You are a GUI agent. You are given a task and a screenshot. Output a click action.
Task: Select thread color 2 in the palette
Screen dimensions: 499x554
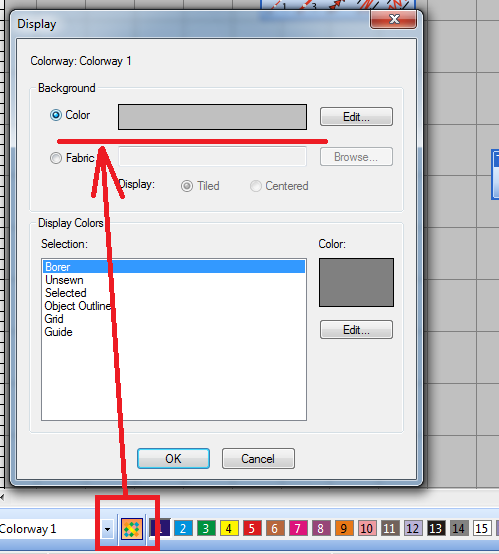pos(183,529)
